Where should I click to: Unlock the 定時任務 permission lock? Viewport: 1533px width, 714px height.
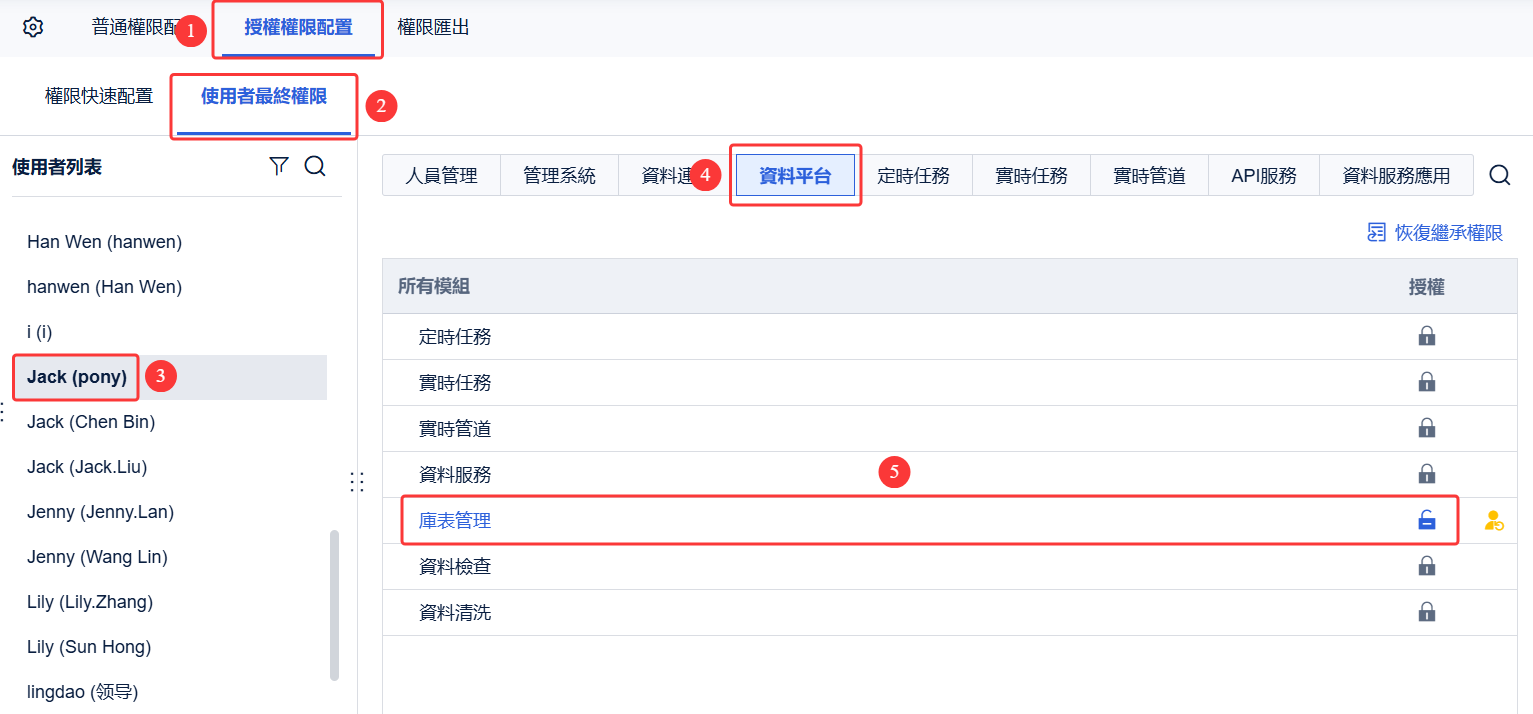click(1427, 336)
